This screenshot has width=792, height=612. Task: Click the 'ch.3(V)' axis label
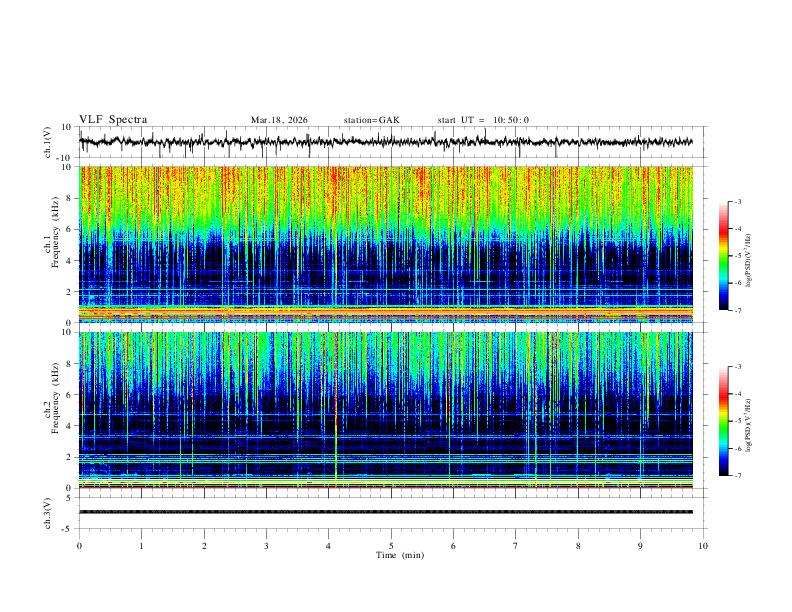pos(48,513)
